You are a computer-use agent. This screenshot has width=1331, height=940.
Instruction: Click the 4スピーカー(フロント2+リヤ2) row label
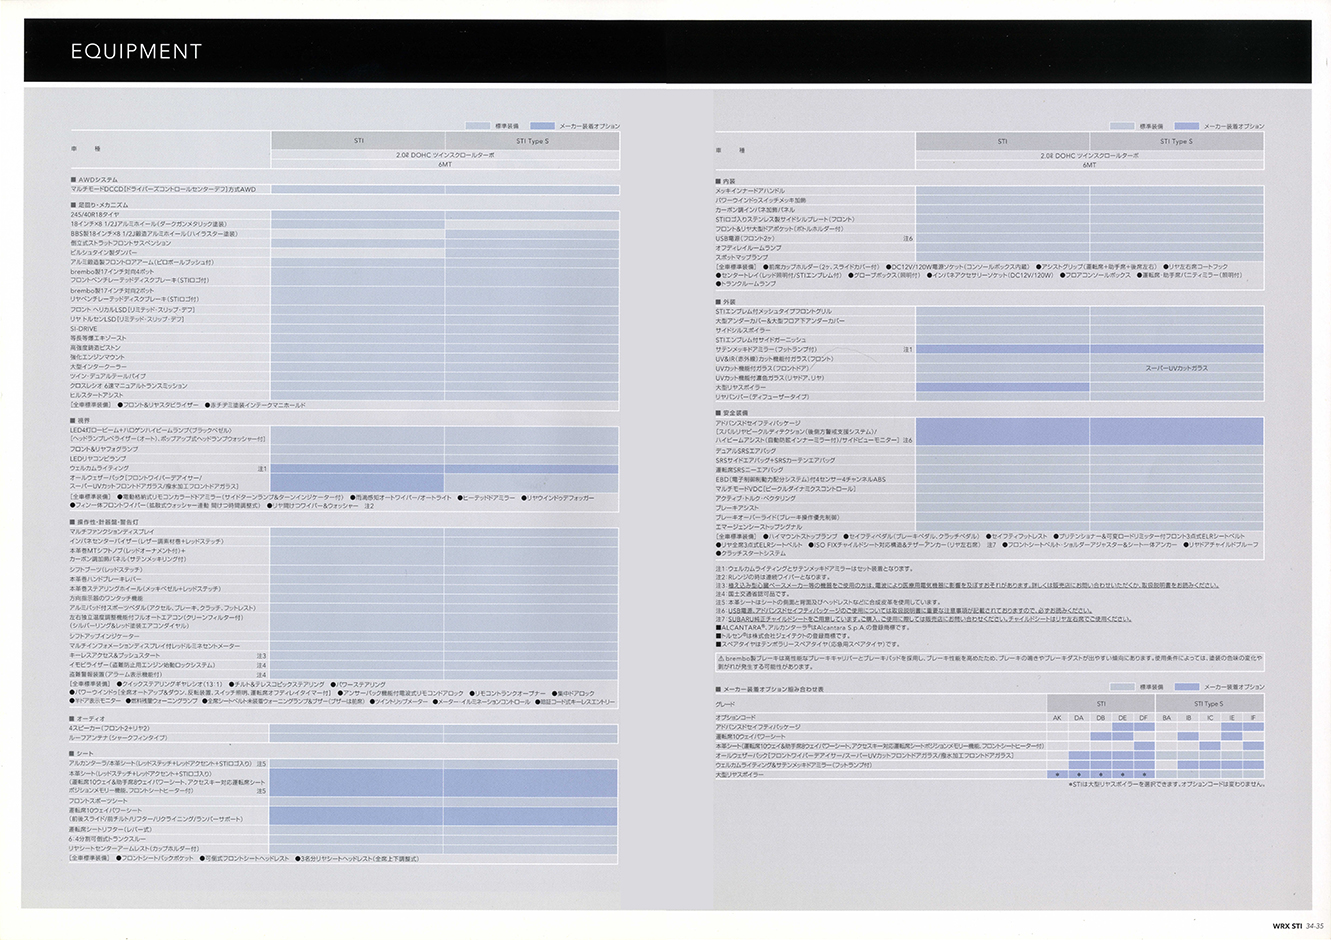pyautogui.click(x=110, y=729)
